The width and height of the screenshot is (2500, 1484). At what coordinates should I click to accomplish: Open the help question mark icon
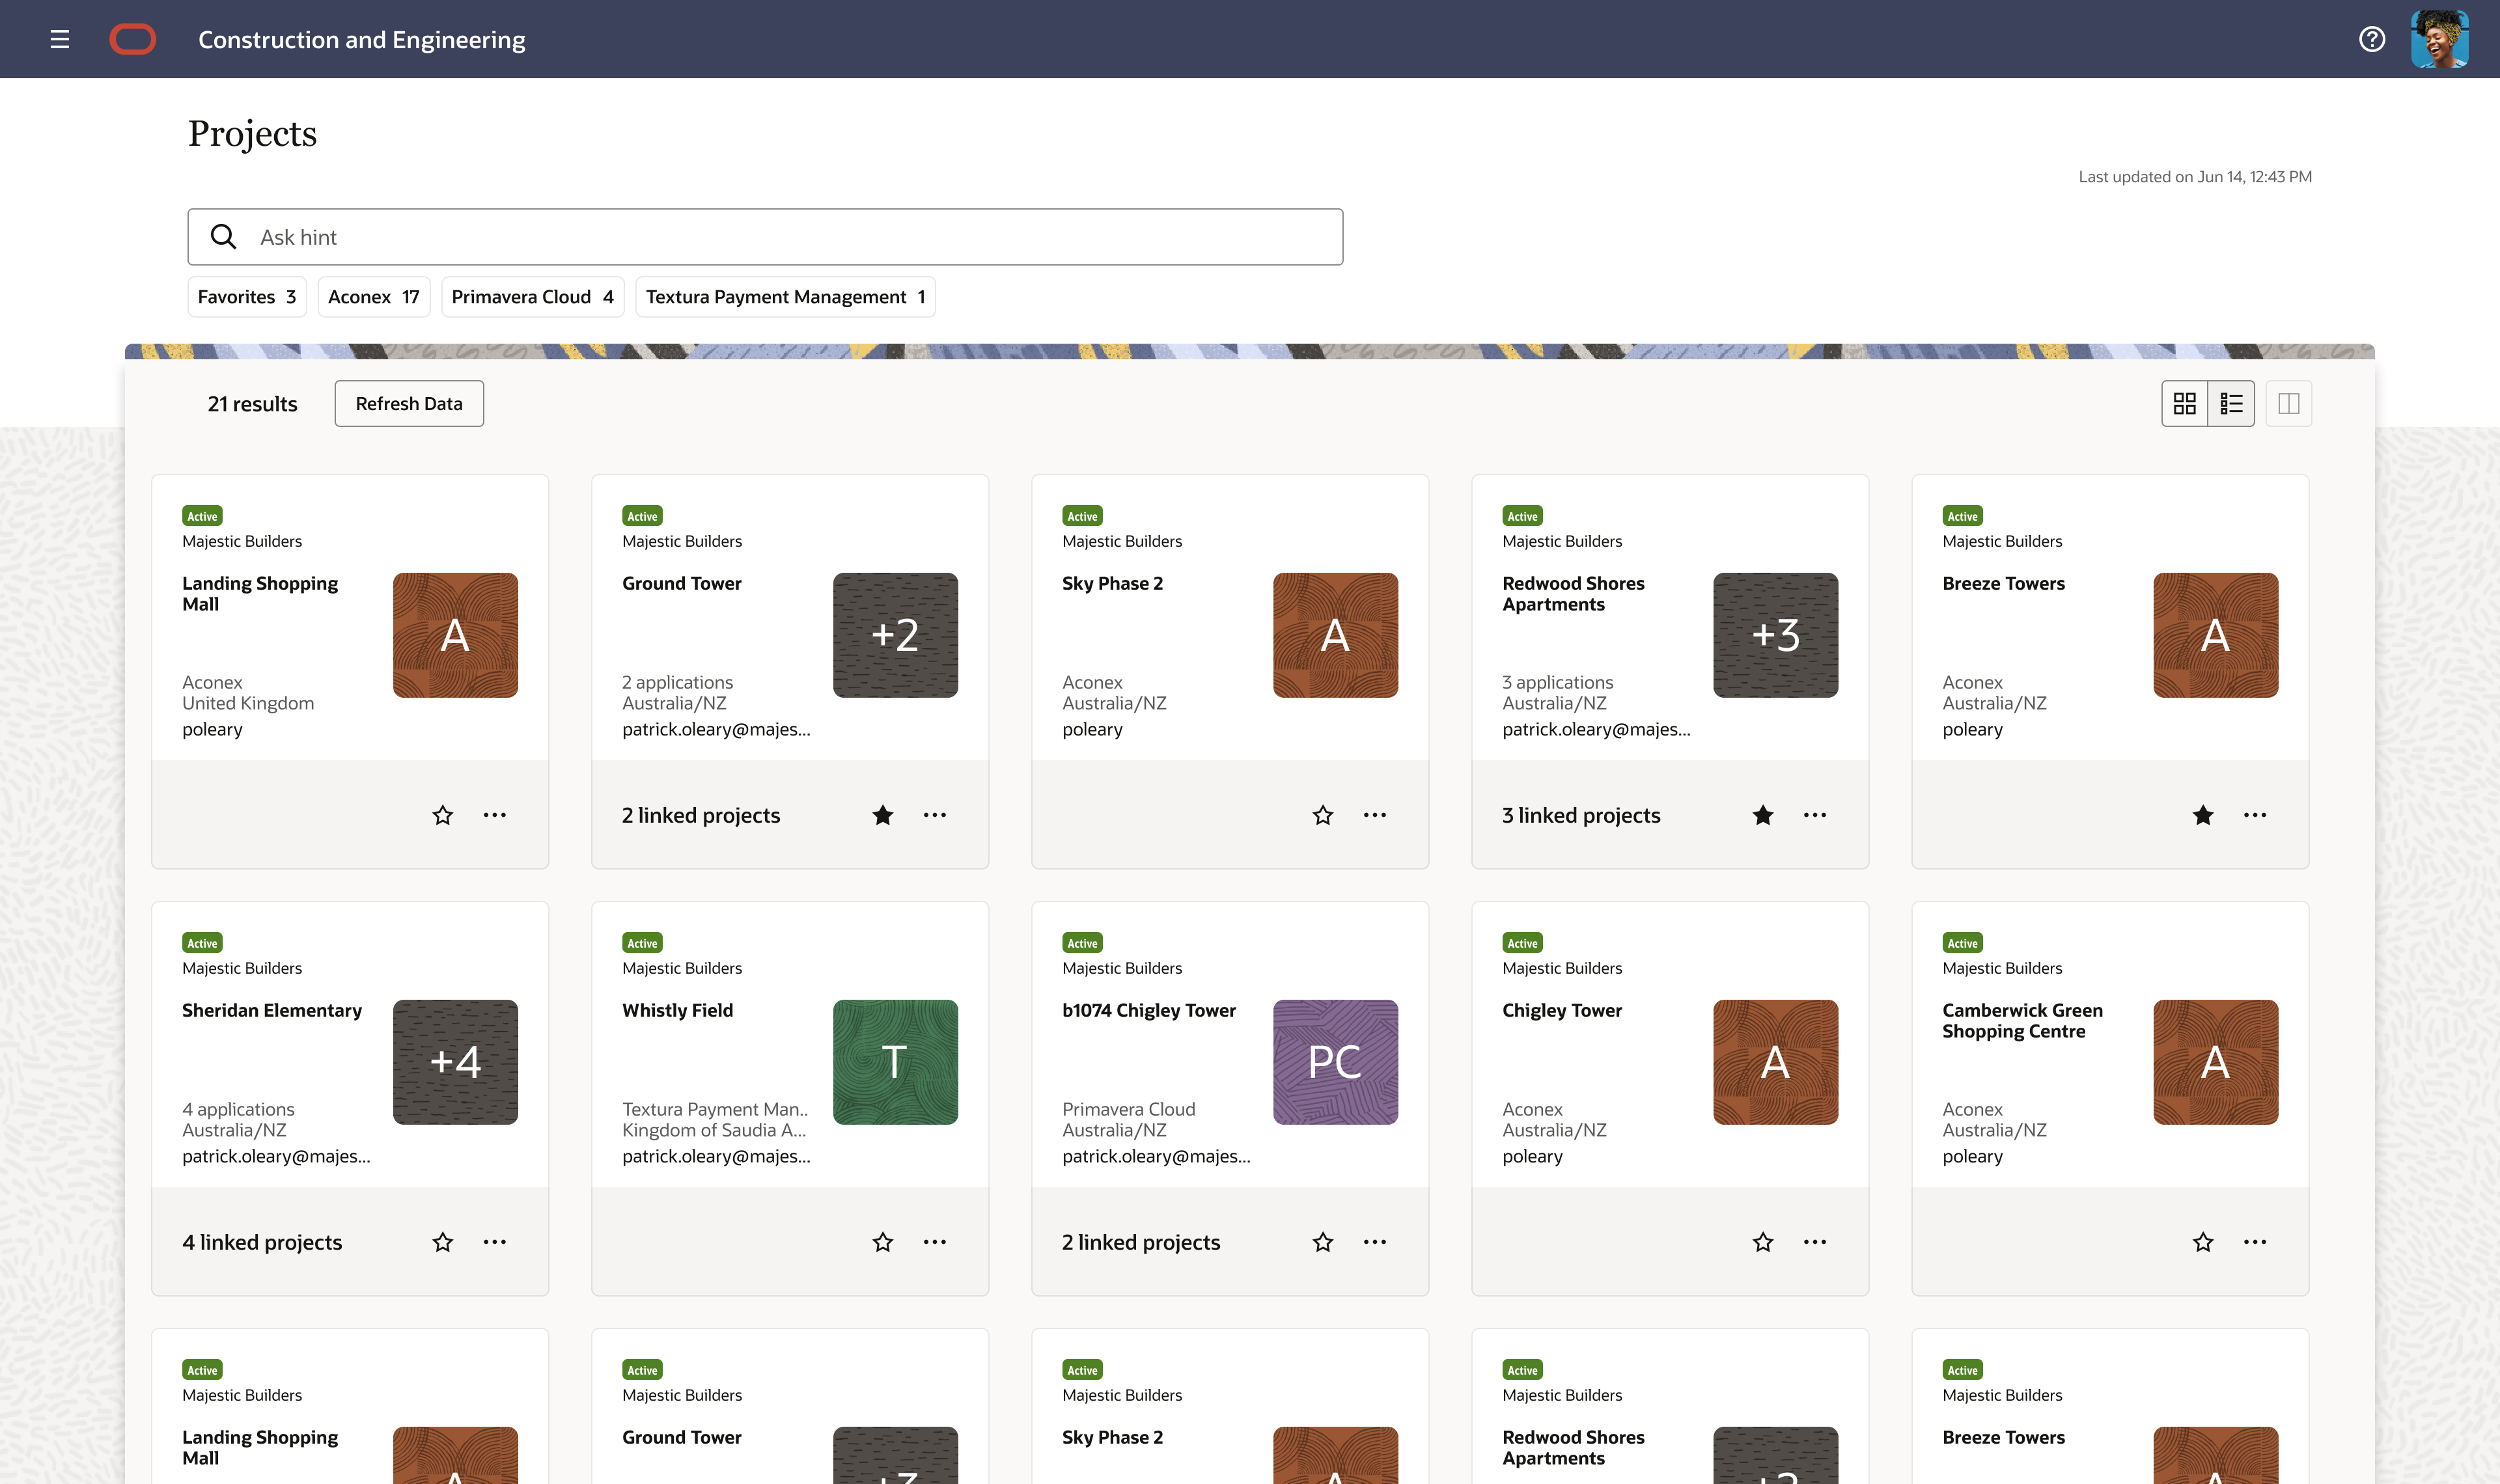(2372, 39)
